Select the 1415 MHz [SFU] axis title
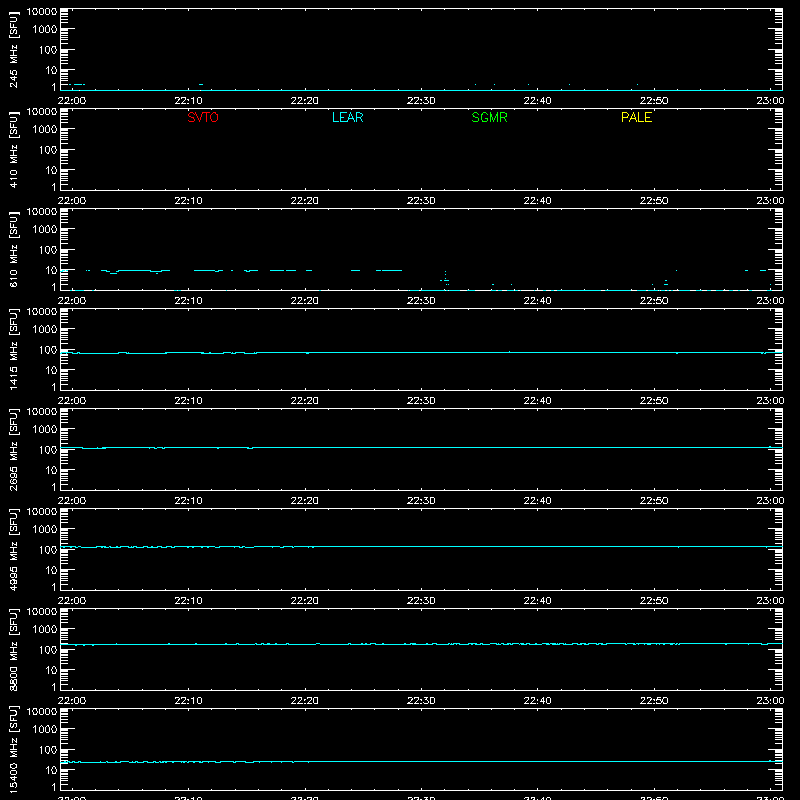 click(x=13, y=350)
